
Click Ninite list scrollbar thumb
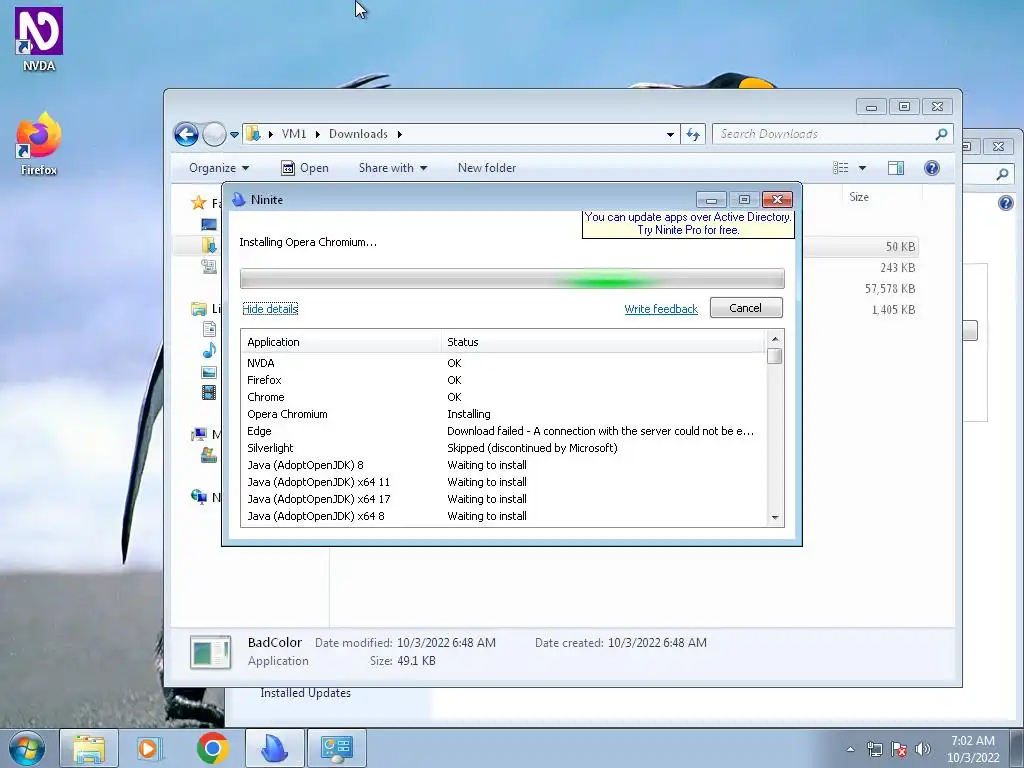point(775,356)
